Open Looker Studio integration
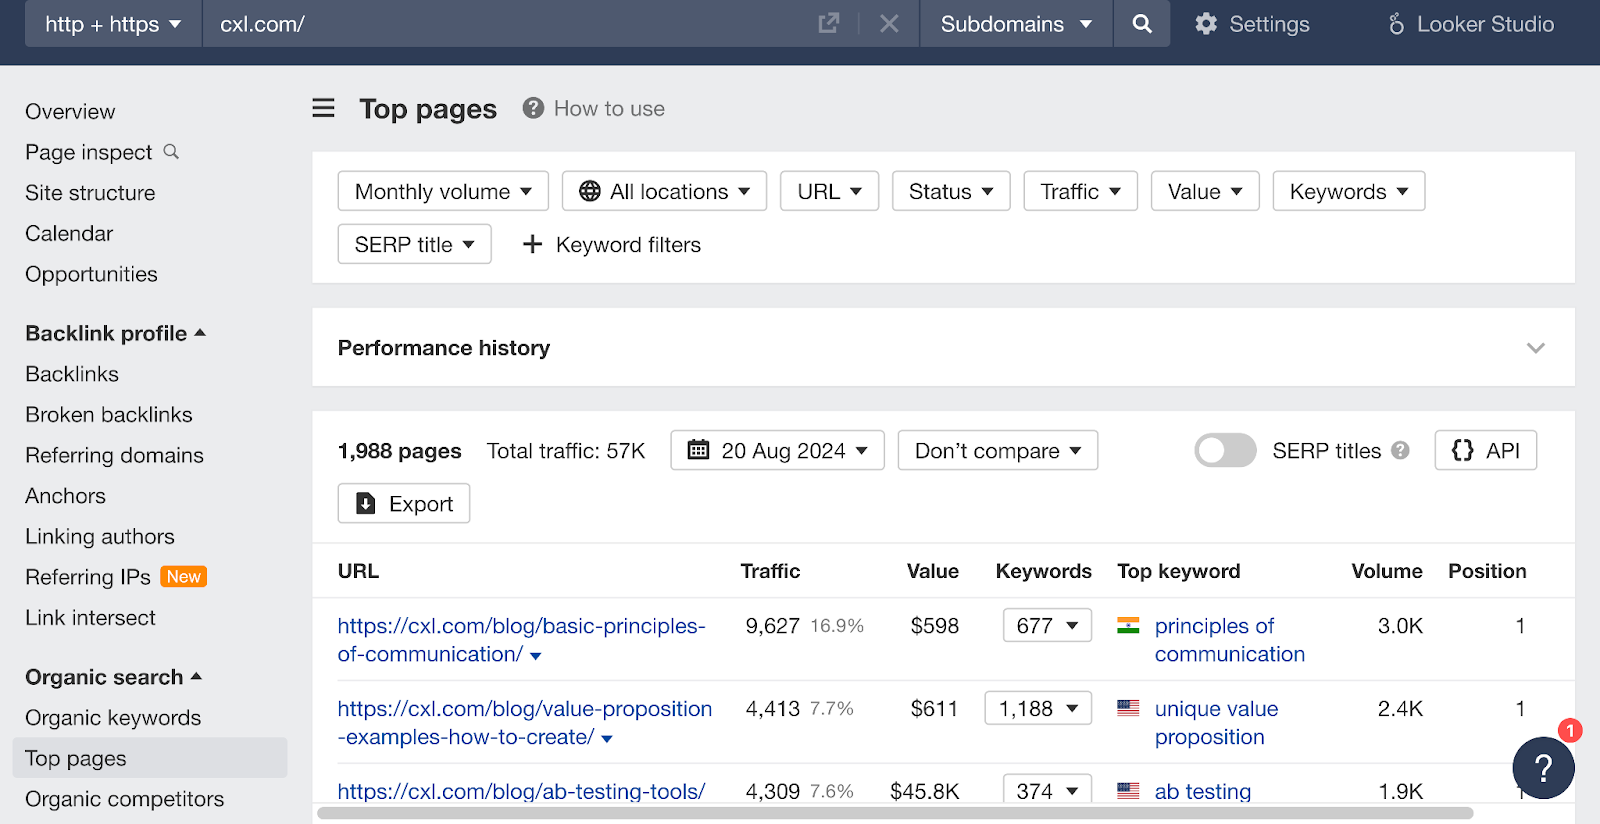Screen dimensions: 1600x824 (x=1470, y=24)
